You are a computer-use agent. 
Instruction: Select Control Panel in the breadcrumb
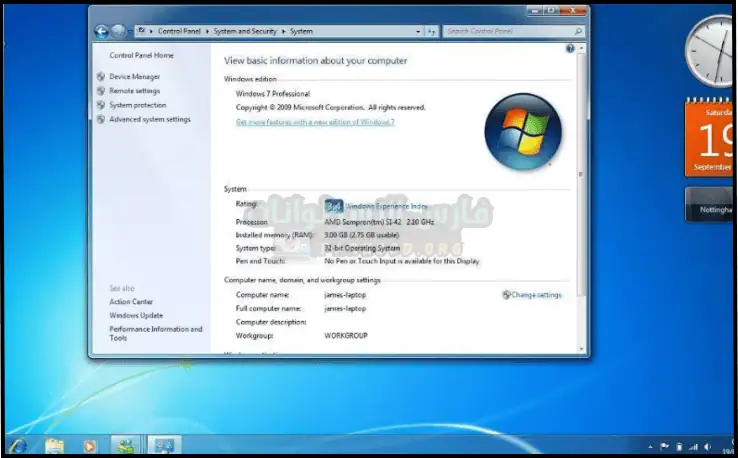click(x=181, y=31)
